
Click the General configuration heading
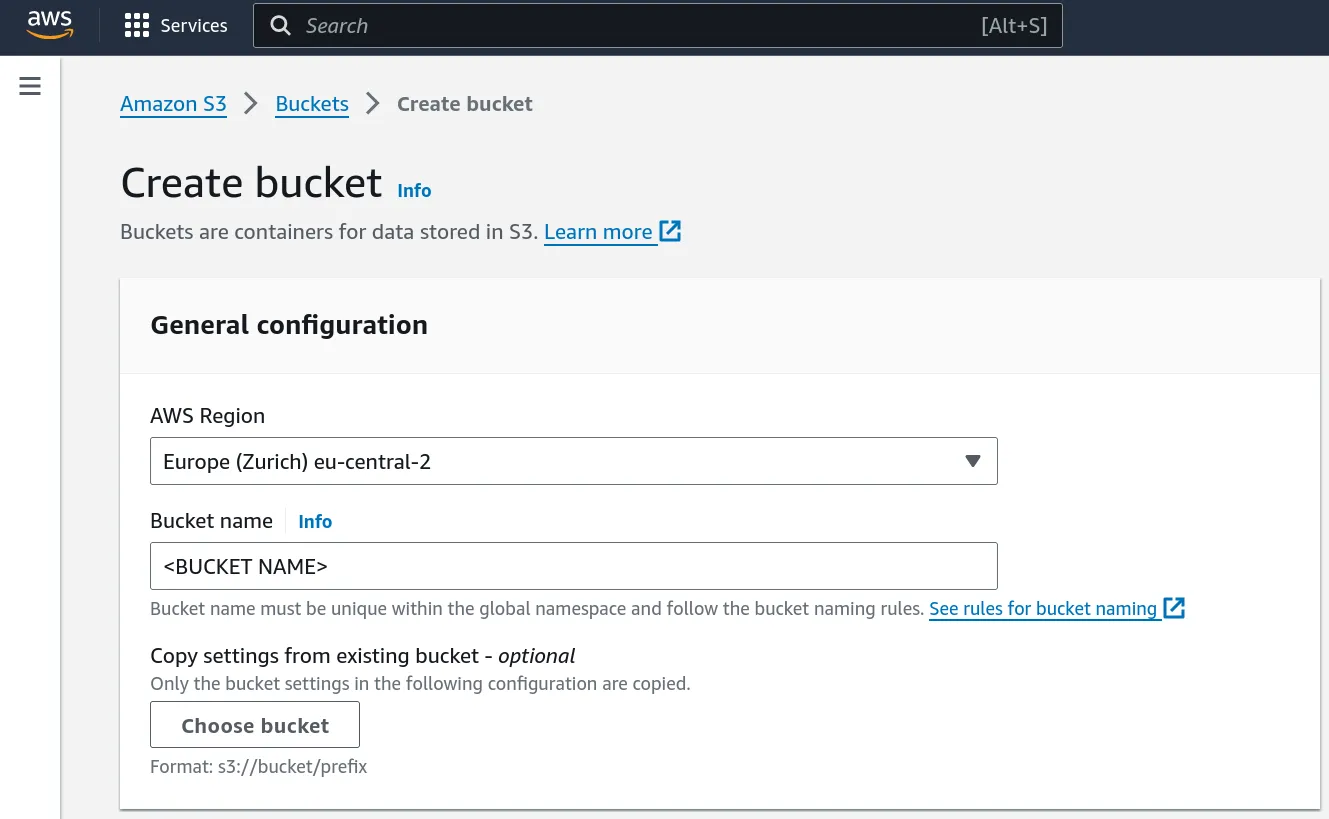pyautogui.click(x=289, y=325)
